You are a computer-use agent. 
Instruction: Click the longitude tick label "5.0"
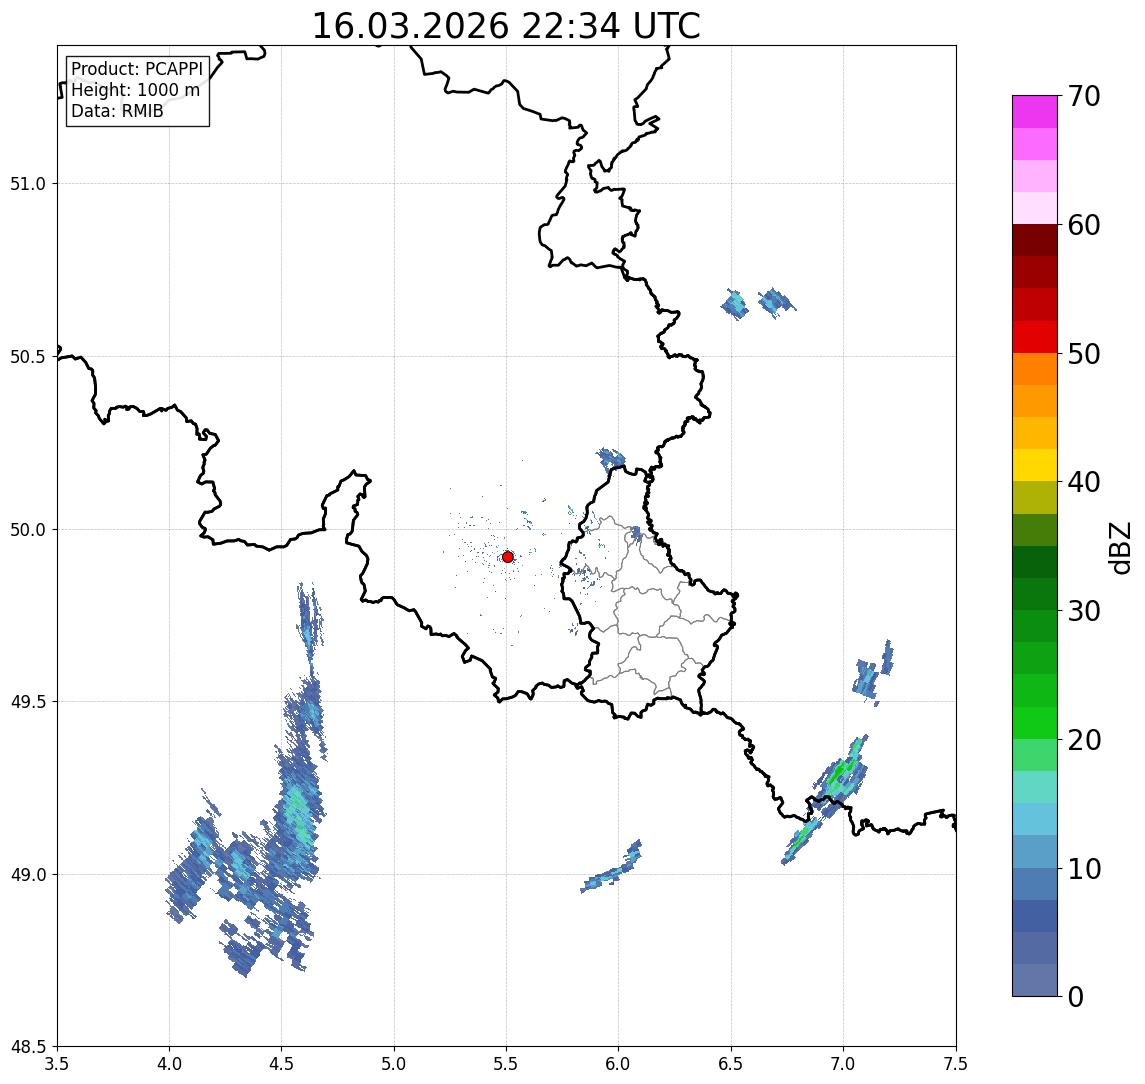pos(394,1064)
